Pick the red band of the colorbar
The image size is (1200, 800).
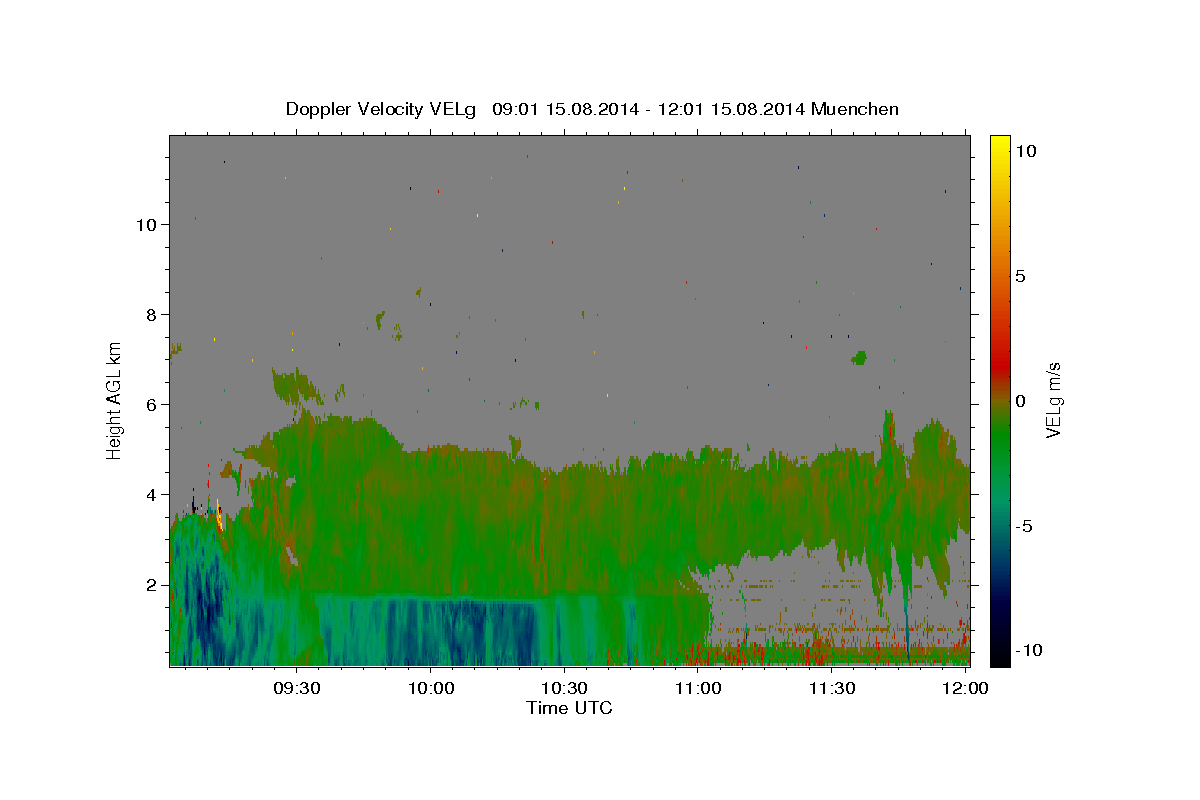999,365
